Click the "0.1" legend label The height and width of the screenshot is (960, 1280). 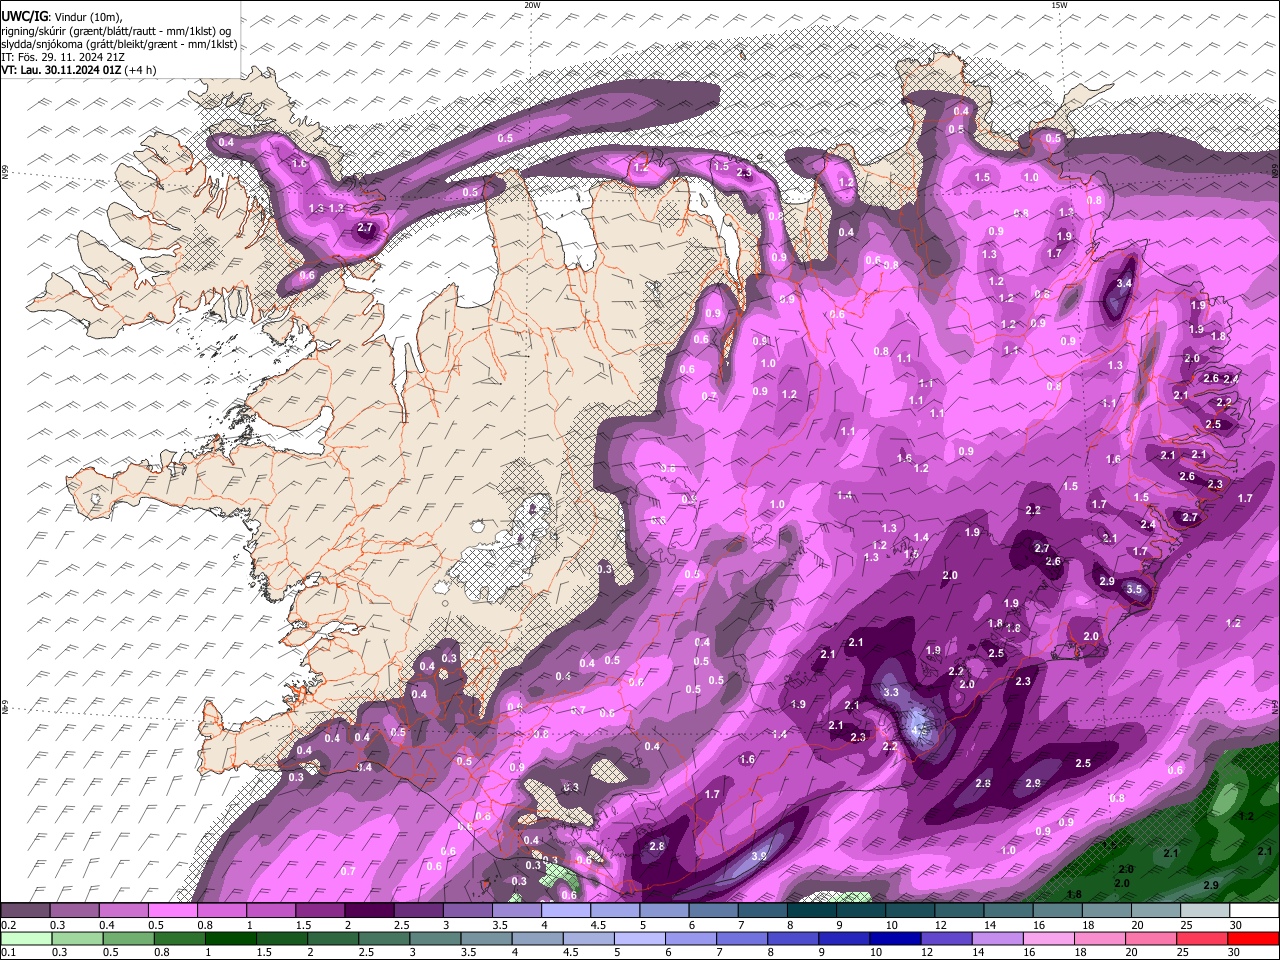click(7, 953)
